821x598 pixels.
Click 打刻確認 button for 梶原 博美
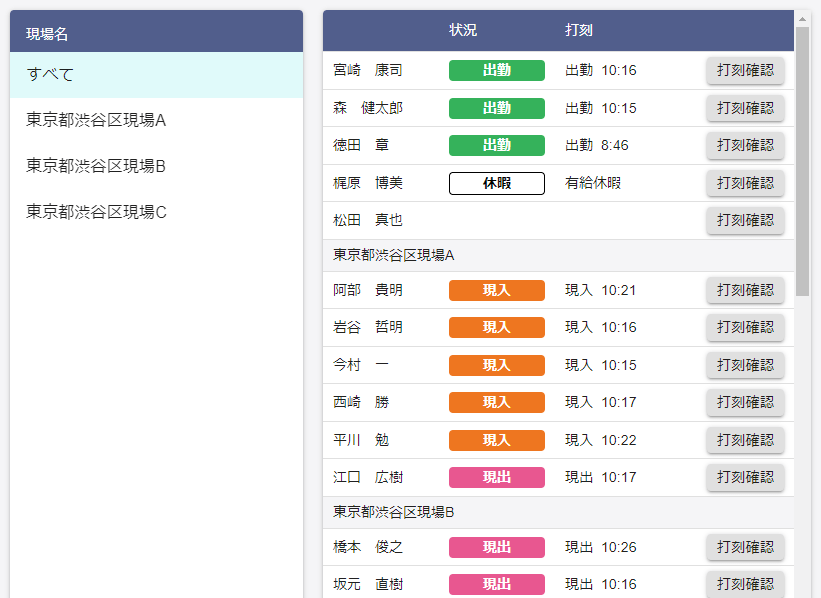(x=745, y=183)
